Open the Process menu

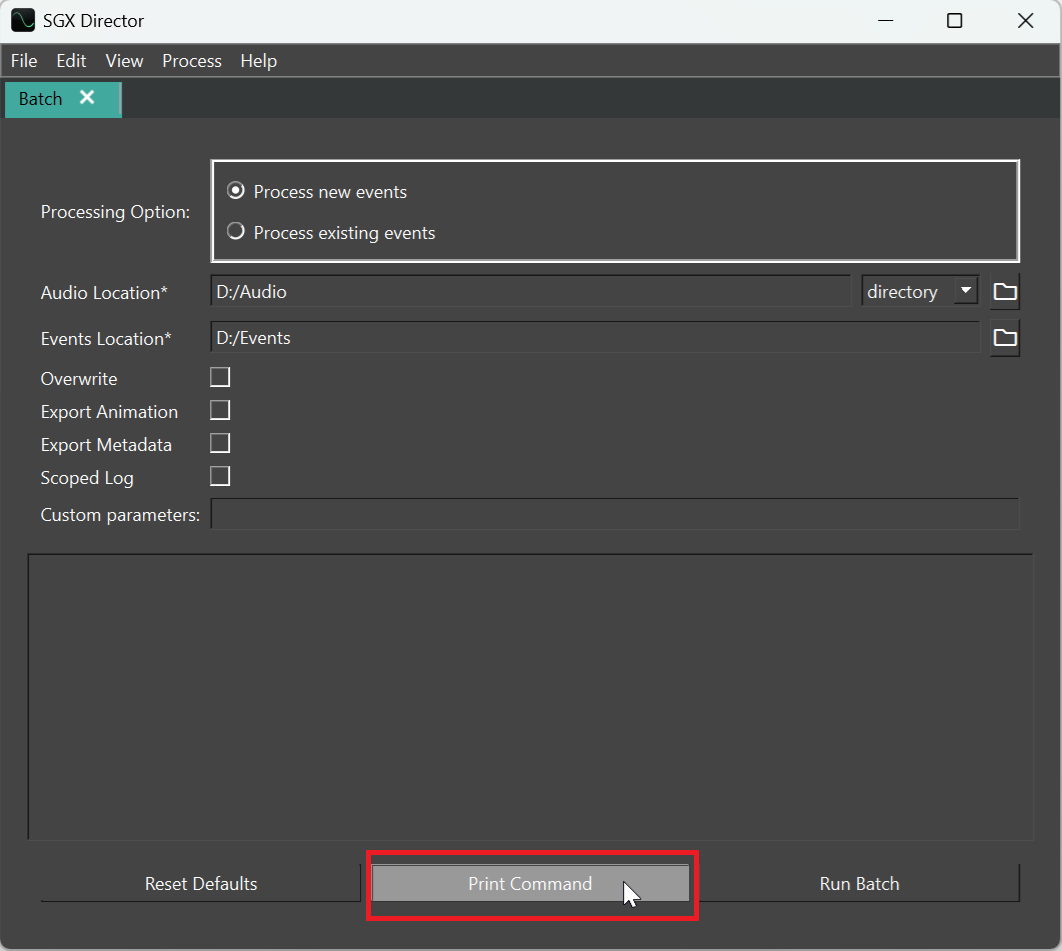tap(192, 61)
